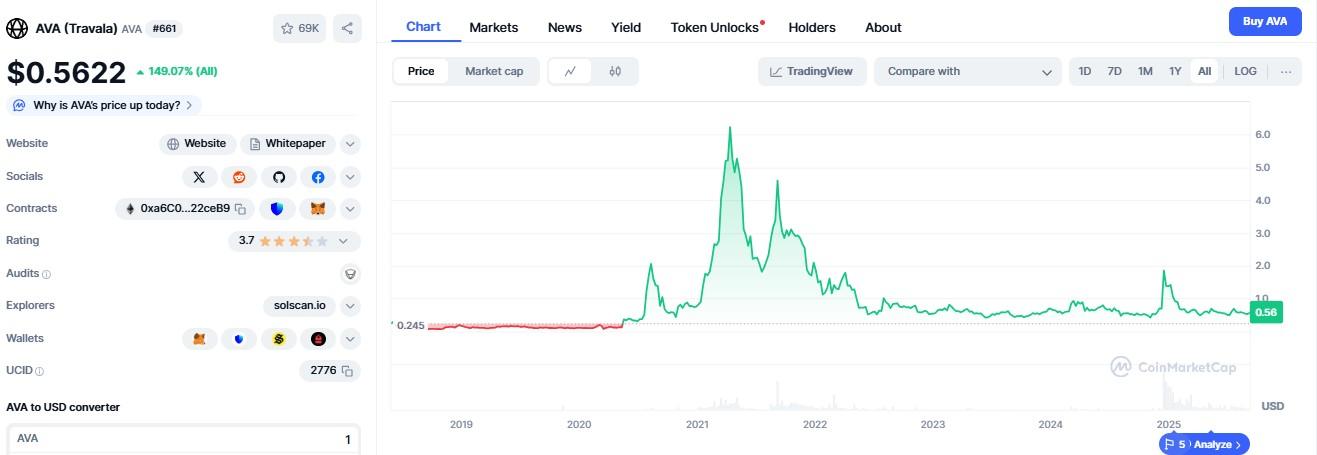The width and height of the screenshot is (1317, 455).
Task: Open the News tab
Action: click(565, 28)
